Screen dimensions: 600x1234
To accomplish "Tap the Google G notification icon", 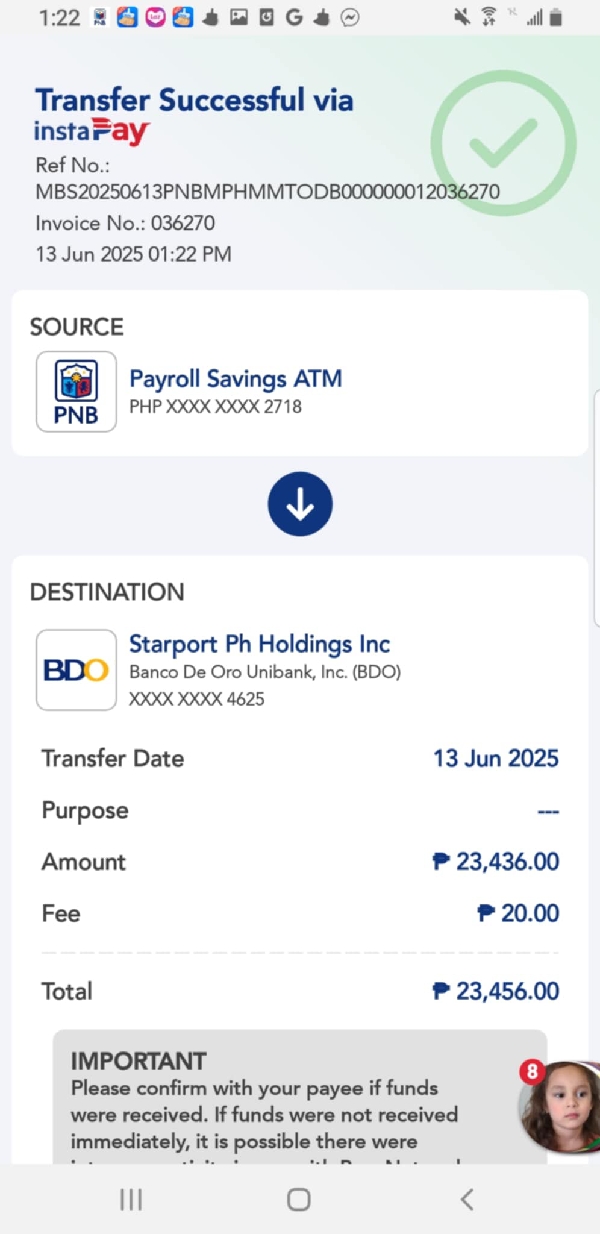I will 294,17.
